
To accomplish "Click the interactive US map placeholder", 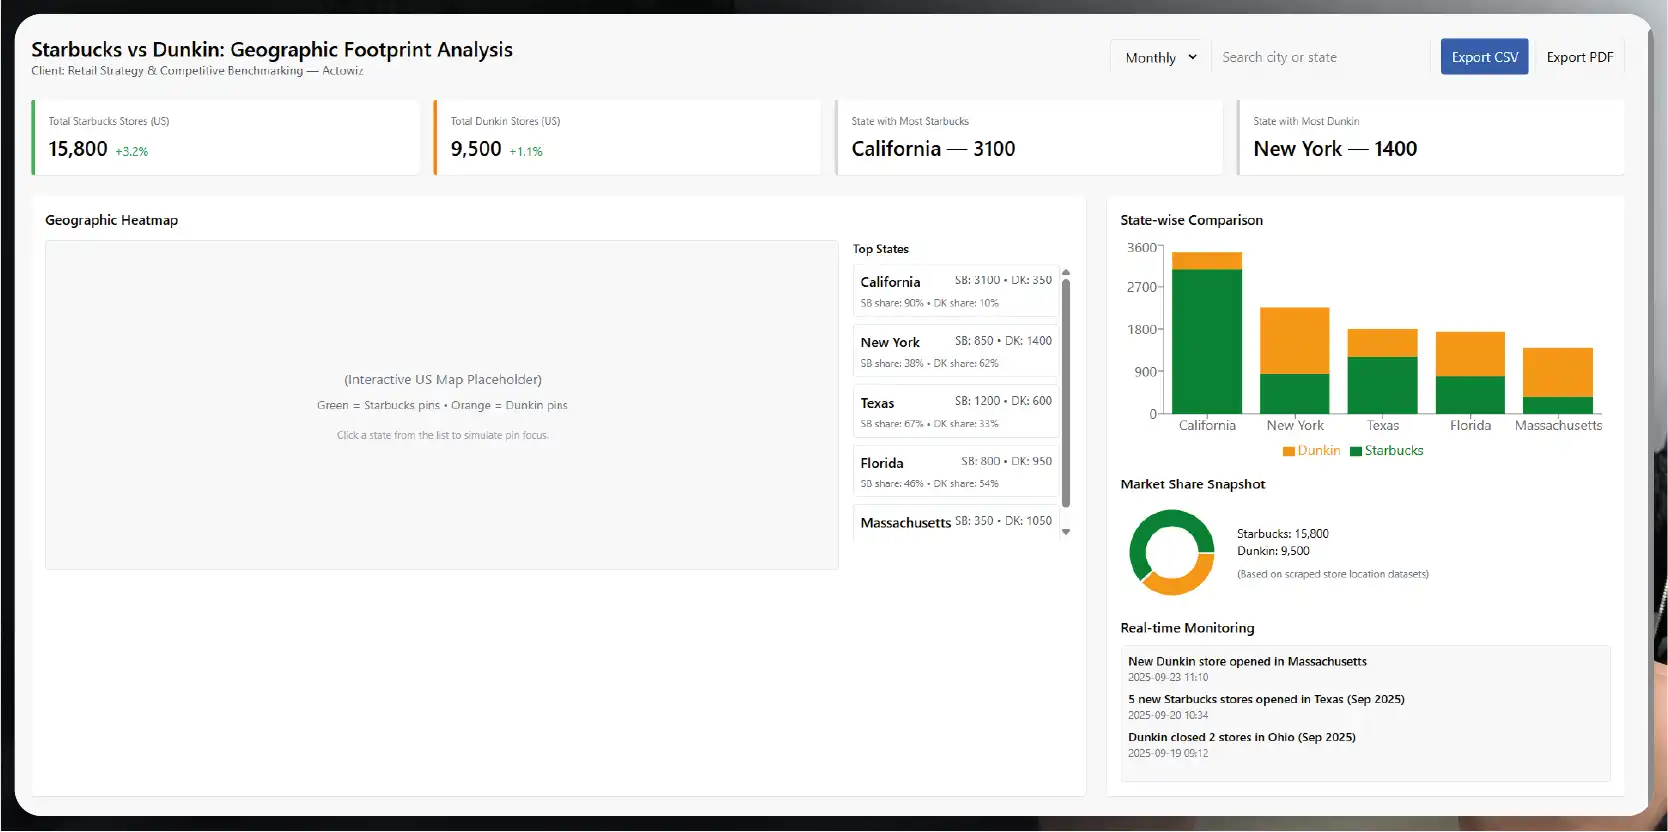I will (442, 404).
